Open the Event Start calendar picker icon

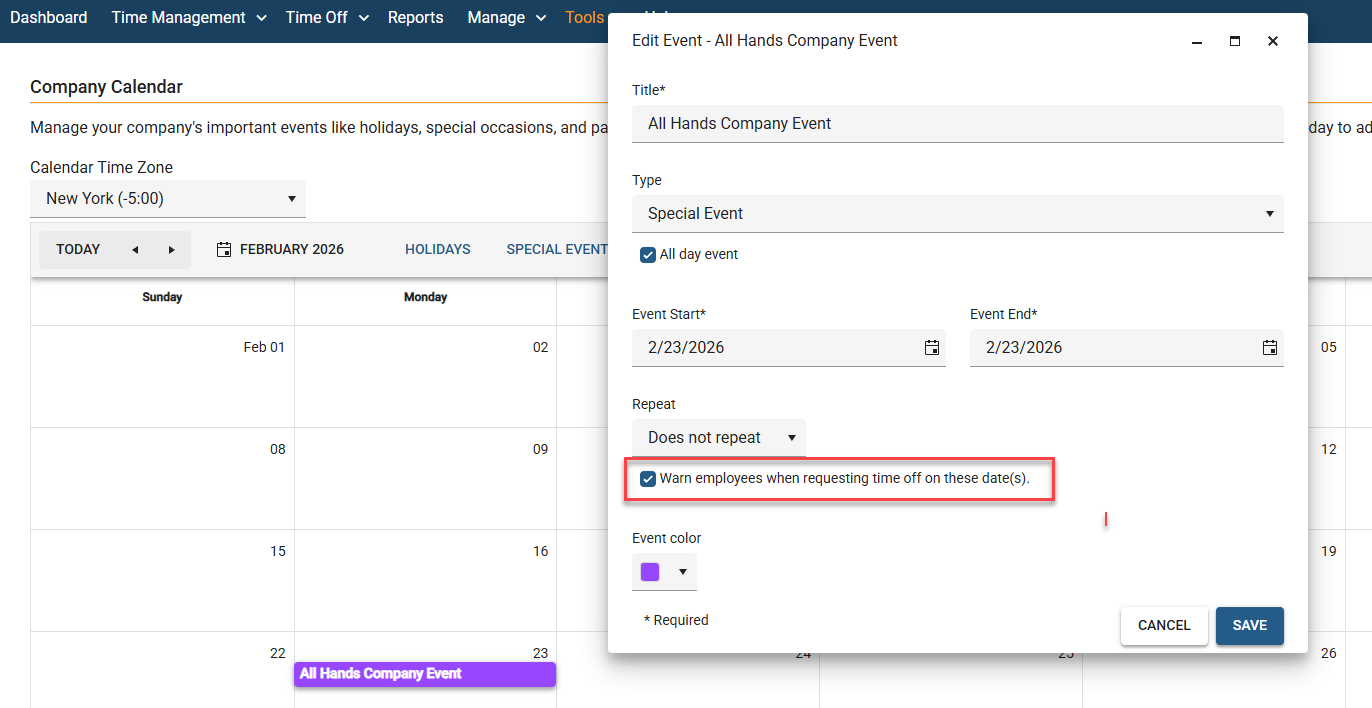click(931, 348)
